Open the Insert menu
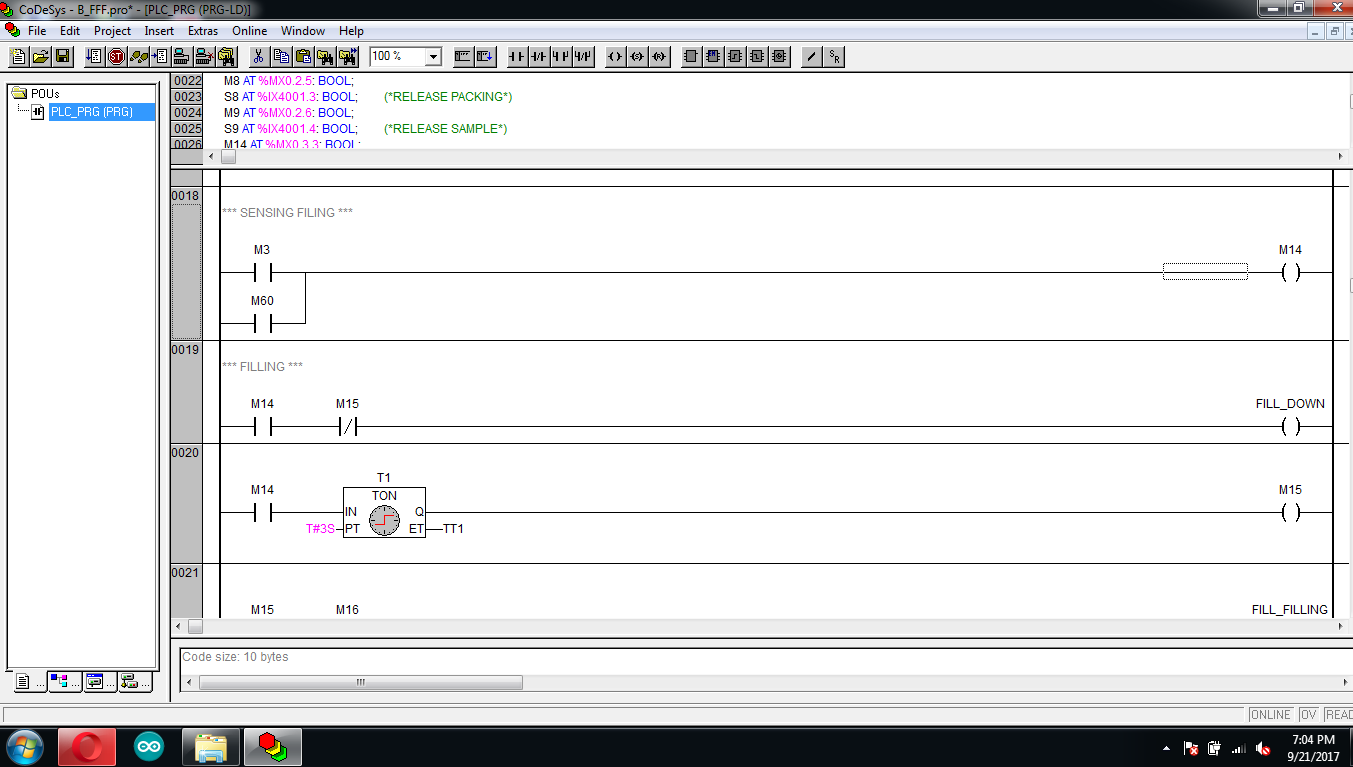The width and height of the screenshot is (1353, 767). click(x=159, y=31)
